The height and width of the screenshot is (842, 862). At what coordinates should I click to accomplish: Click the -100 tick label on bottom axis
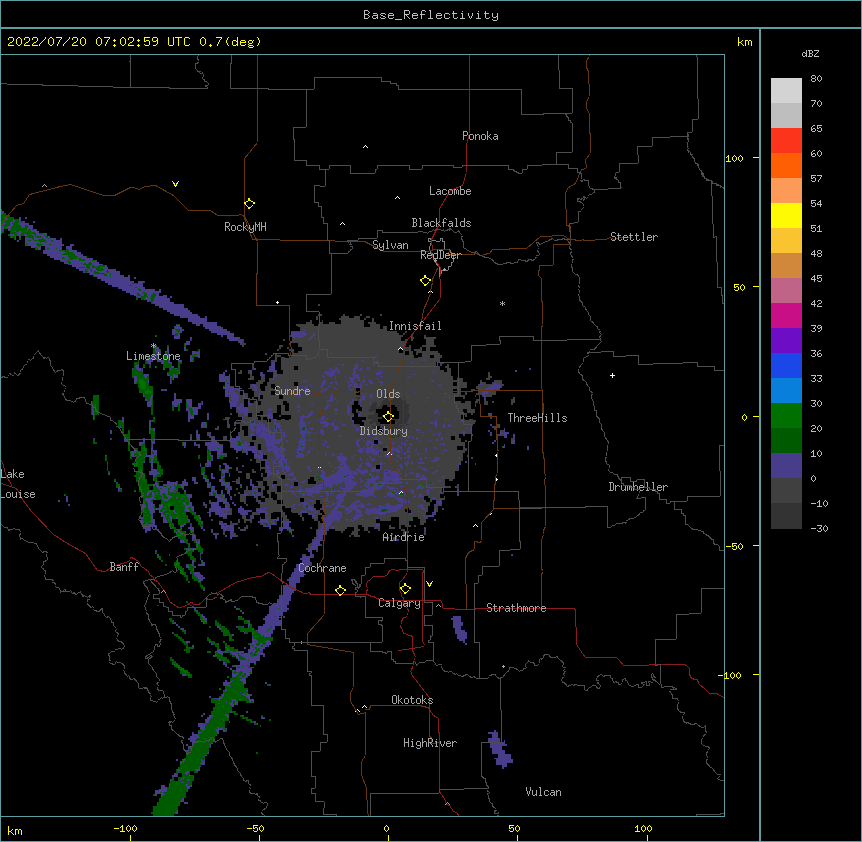pos(126,828)
